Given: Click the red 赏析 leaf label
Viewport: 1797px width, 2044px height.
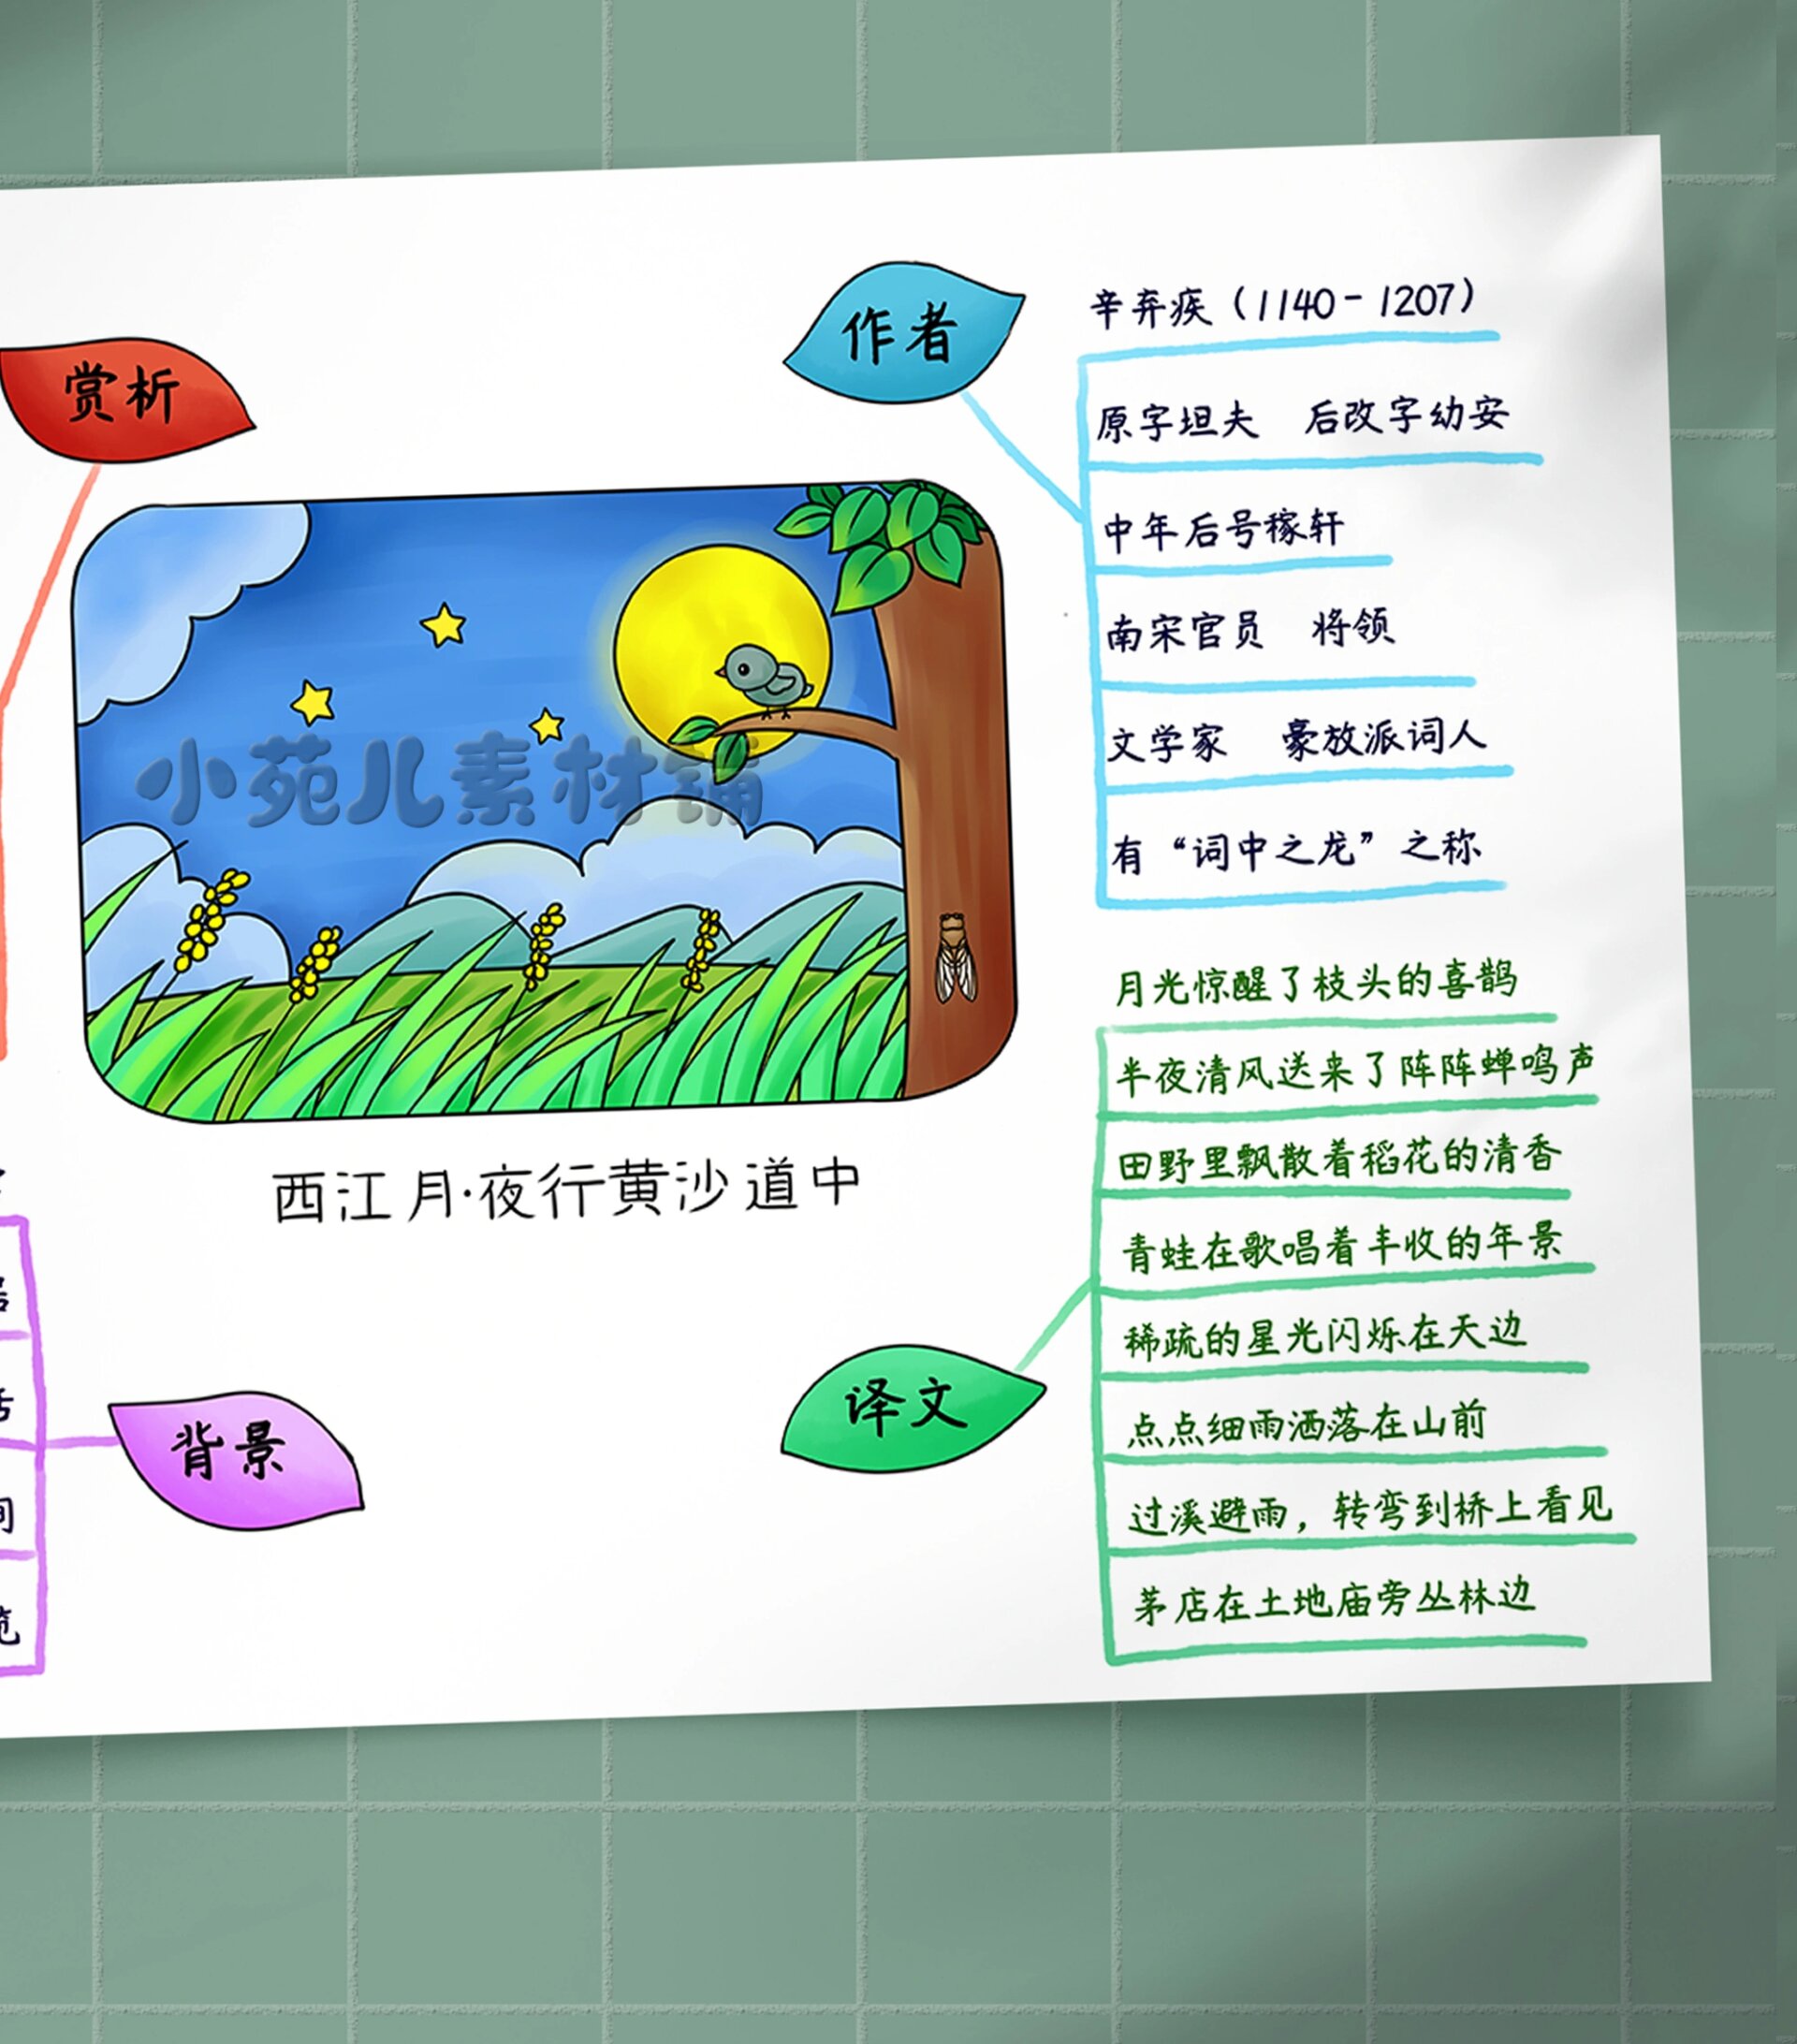Looking at the screenshot, I should (x=122, y=395).
